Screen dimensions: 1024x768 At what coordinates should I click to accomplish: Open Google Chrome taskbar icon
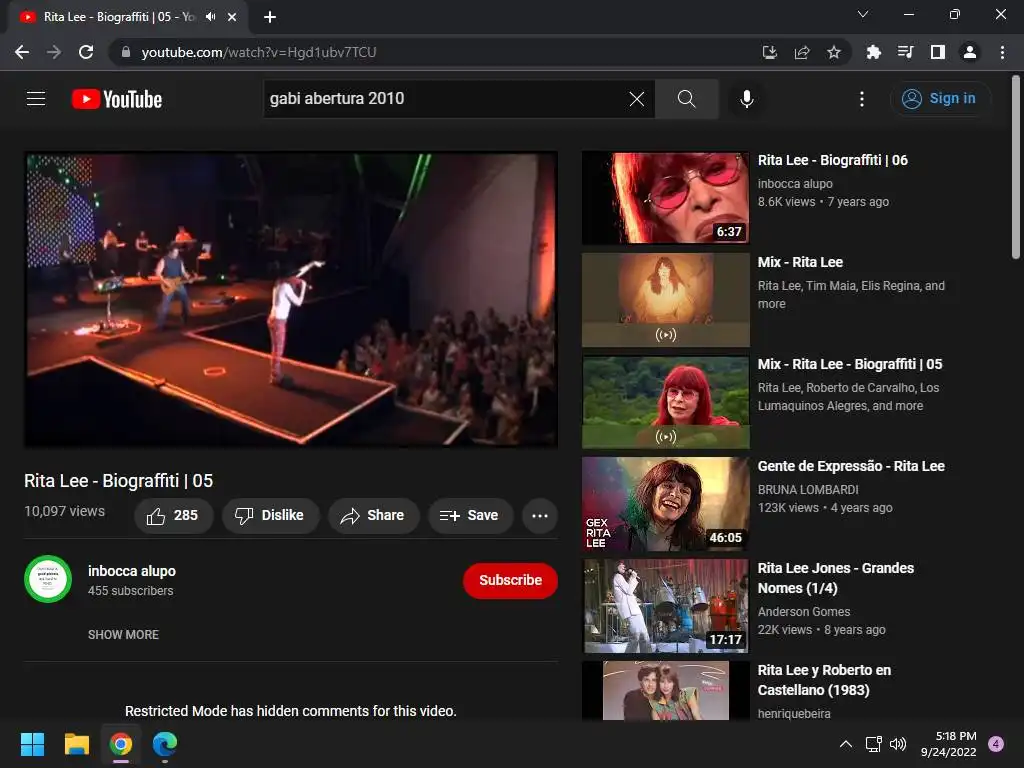click(x=121, y=744)
